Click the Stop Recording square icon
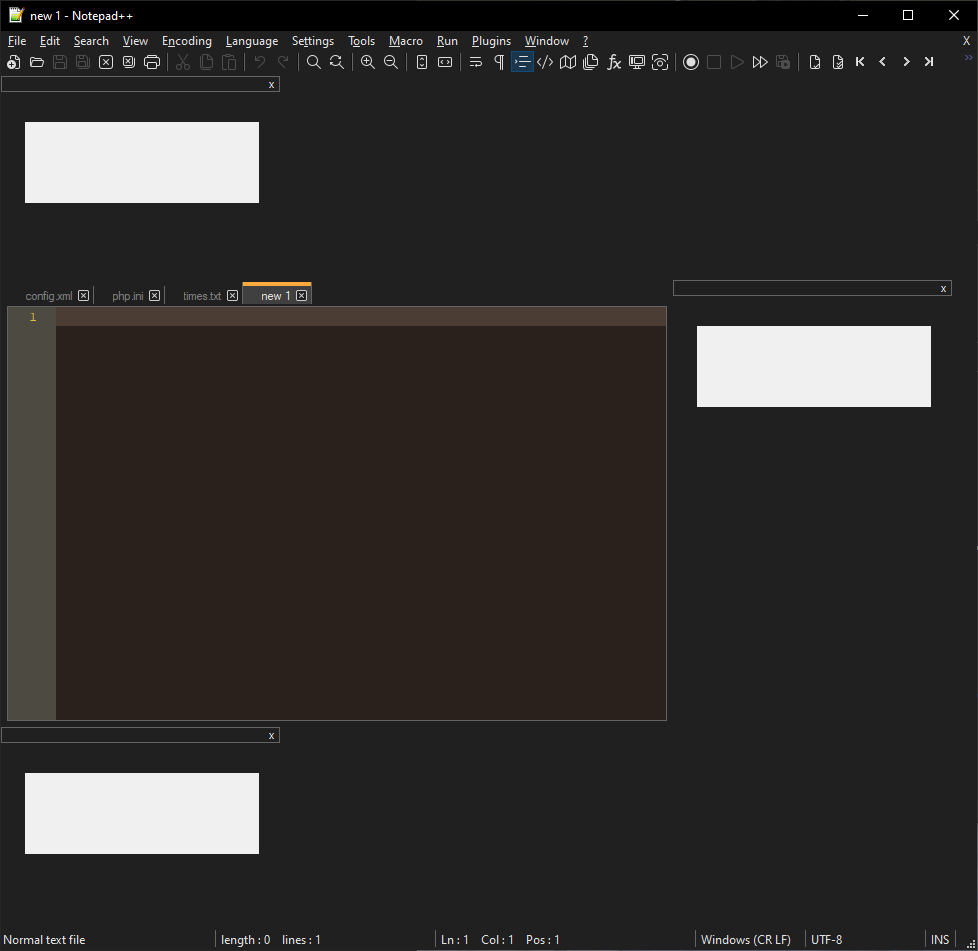The width and height of the screenshot is (978, 951). coord(714,62)
